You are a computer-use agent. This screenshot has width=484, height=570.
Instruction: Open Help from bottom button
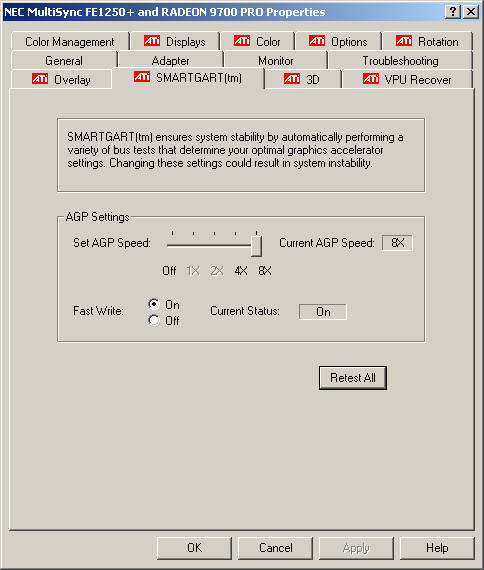437,548
